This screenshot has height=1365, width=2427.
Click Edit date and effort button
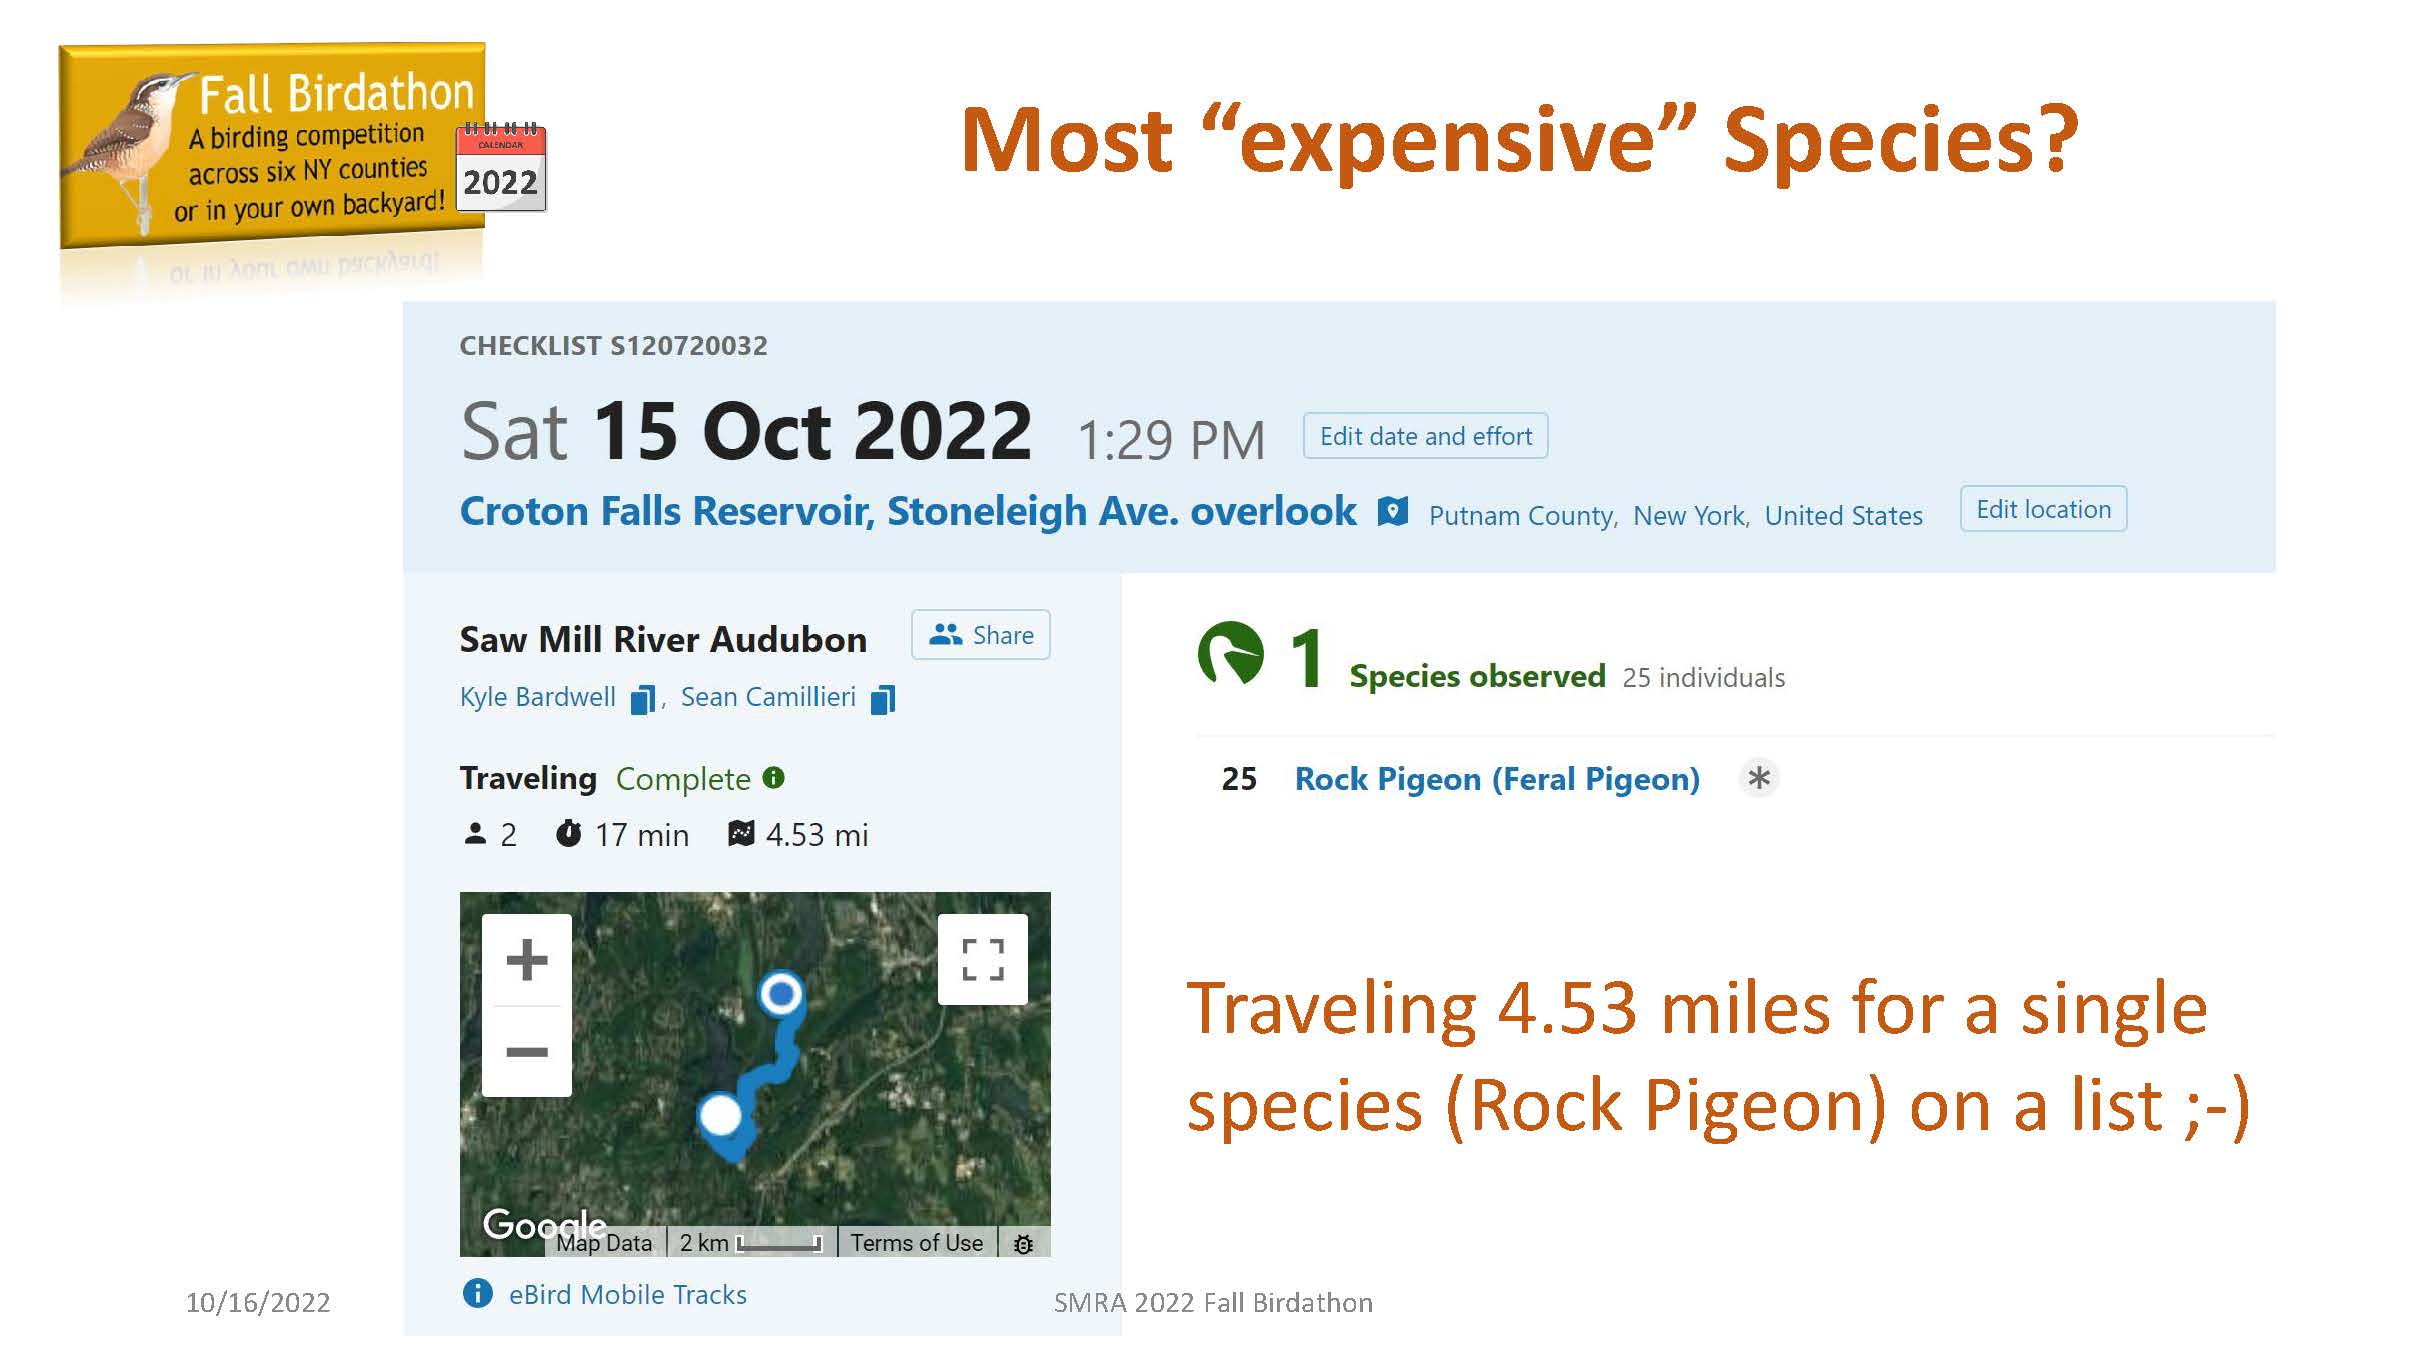point(1425,436)
